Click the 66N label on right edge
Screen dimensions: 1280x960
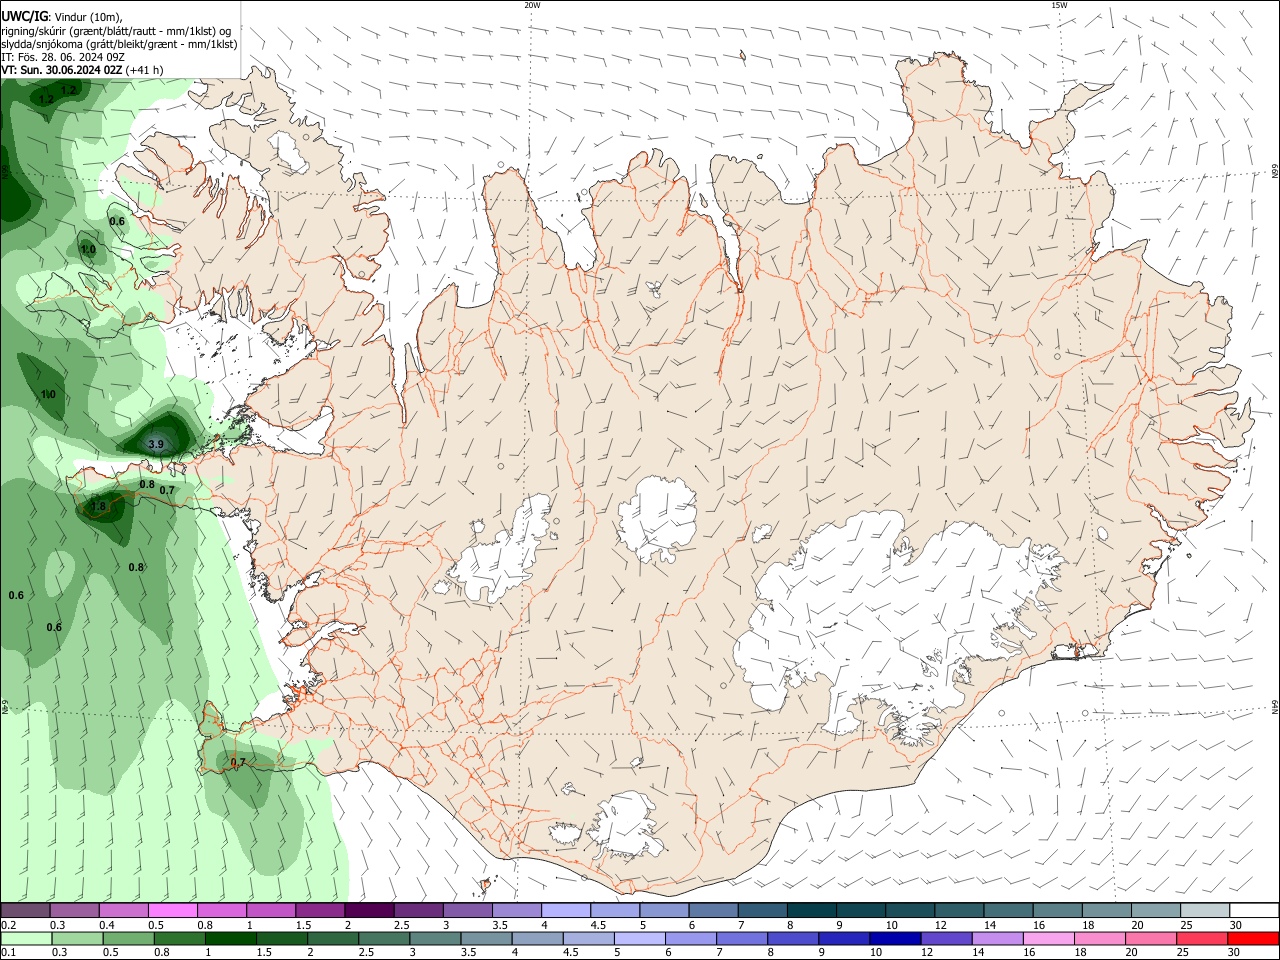point(1275,172)
